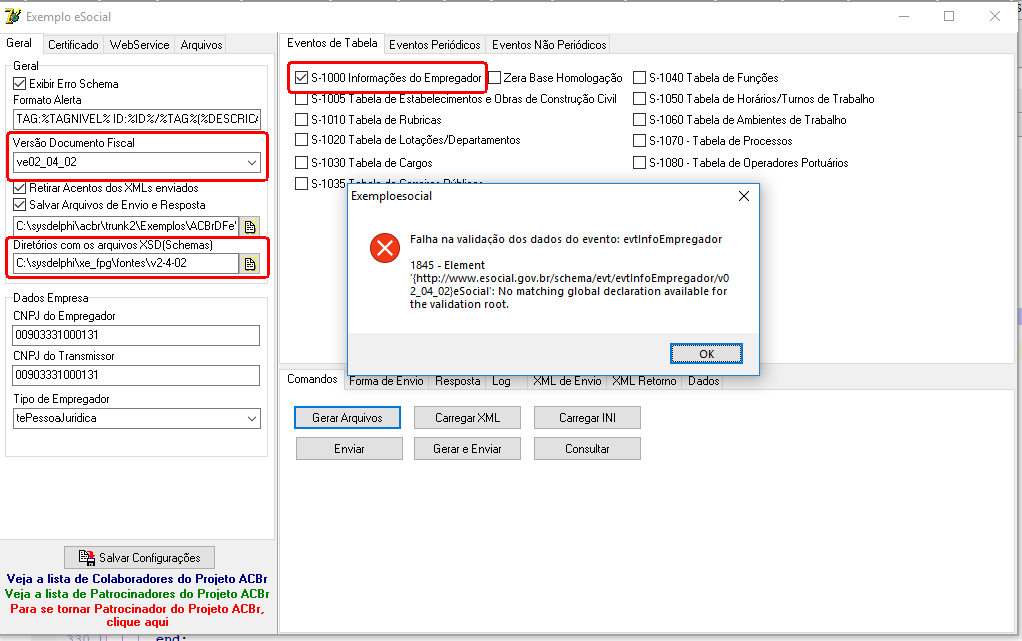Switch to the WebService tab
1022x641 pixels.
[x=139, y=44]
